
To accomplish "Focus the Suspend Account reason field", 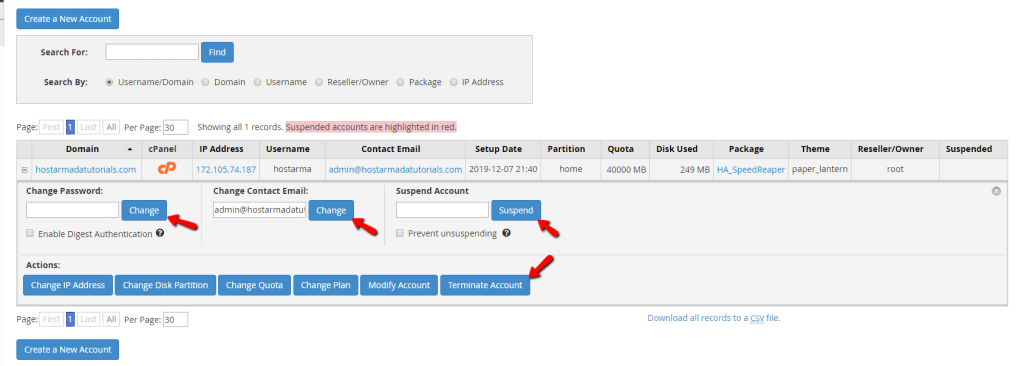I will tap(442, 210).
